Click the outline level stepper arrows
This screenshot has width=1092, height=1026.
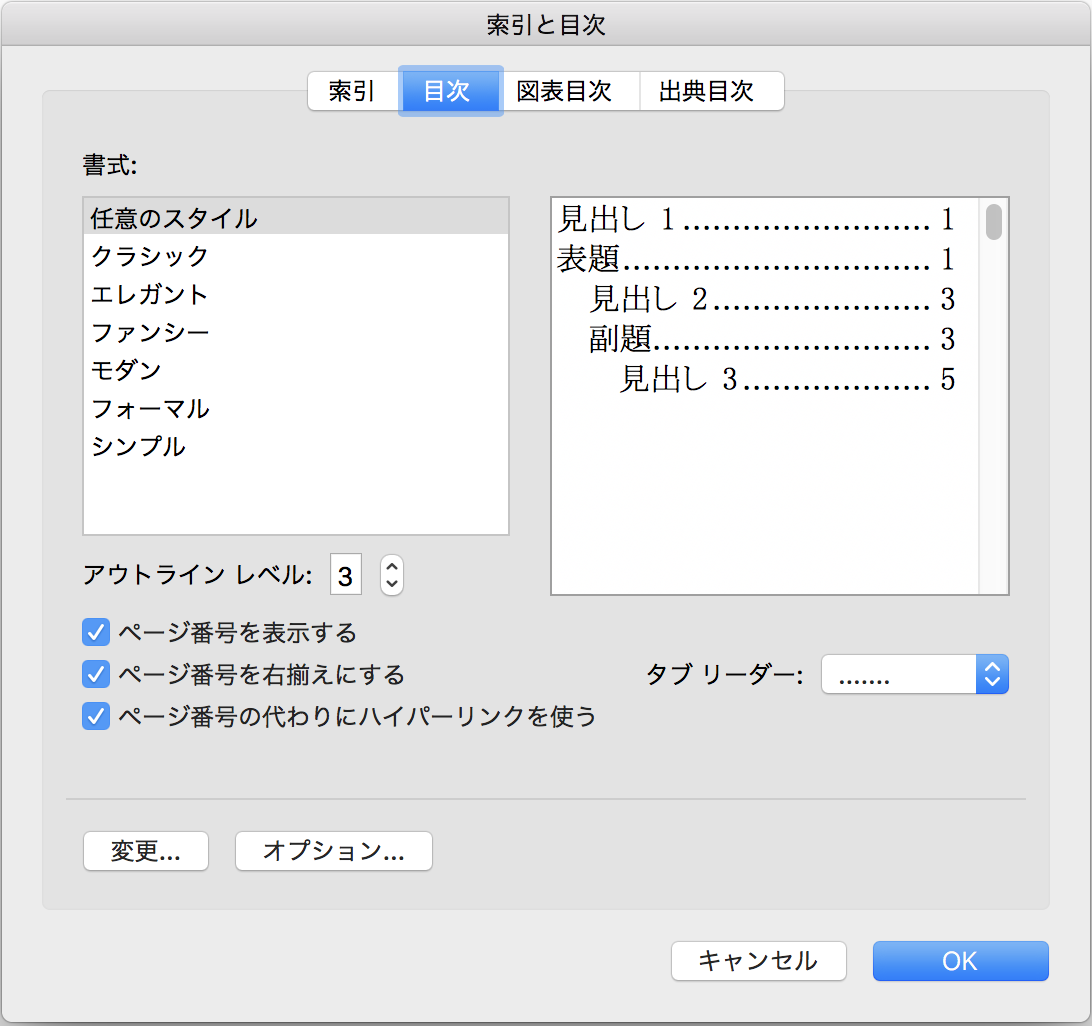(392, 576)
